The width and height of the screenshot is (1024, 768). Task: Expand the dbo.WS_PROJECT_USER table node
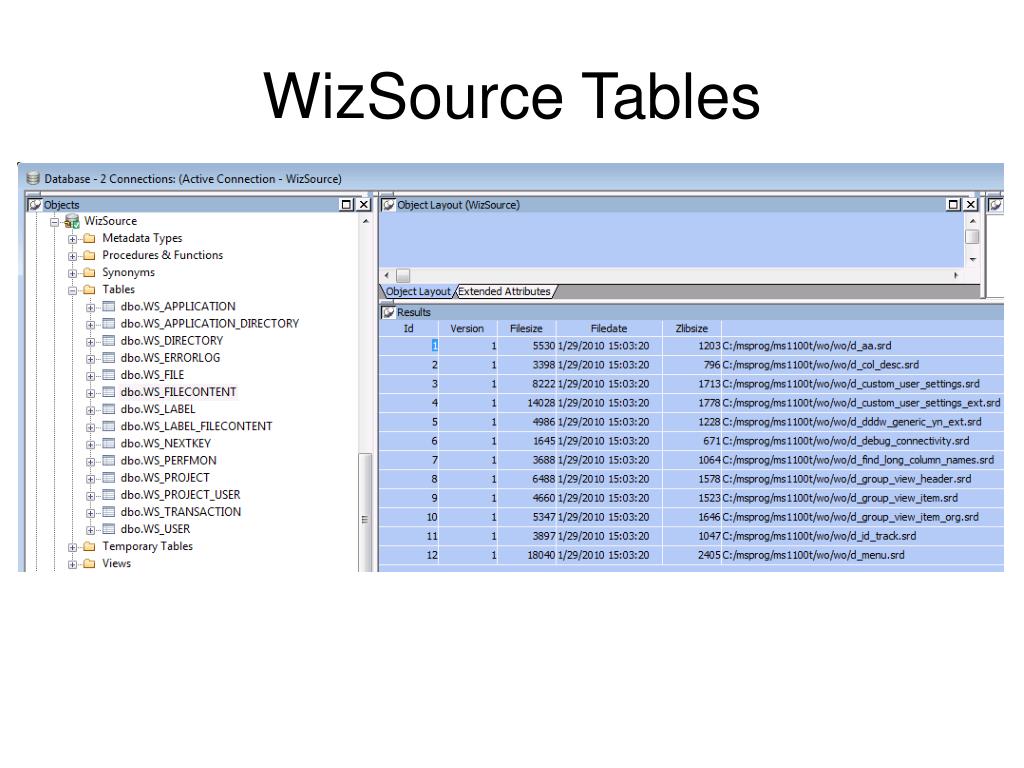(91, 496)
